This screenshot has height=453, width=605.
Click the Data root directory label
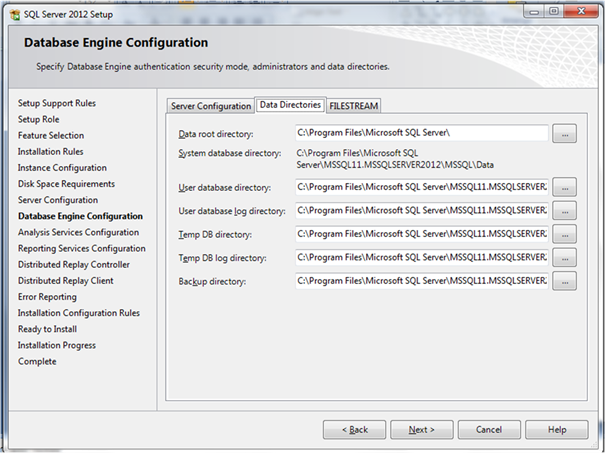(x=216, y=134)
